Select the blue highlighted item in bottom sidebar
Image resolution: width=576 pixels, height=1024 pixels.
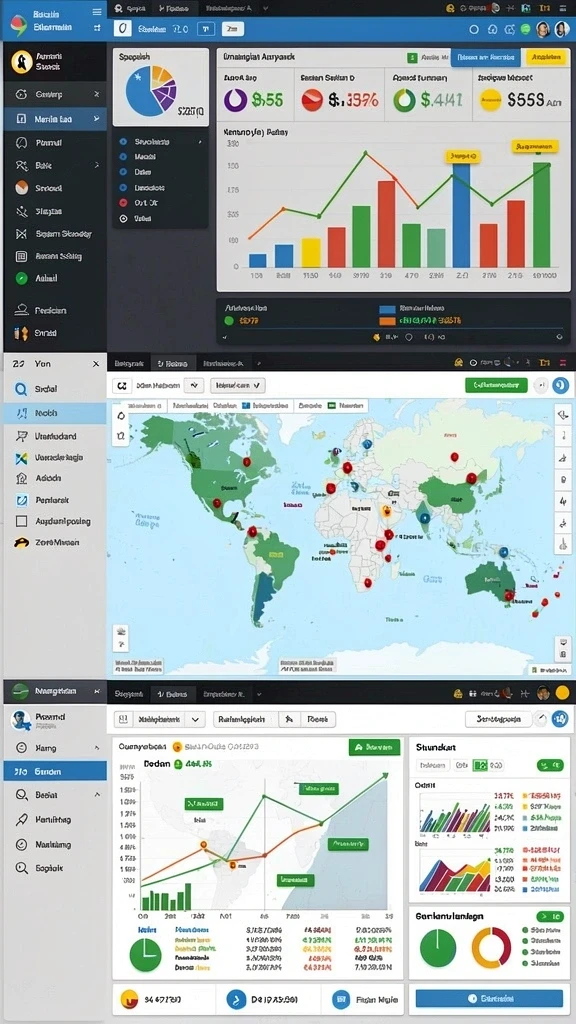pos(55,771)
